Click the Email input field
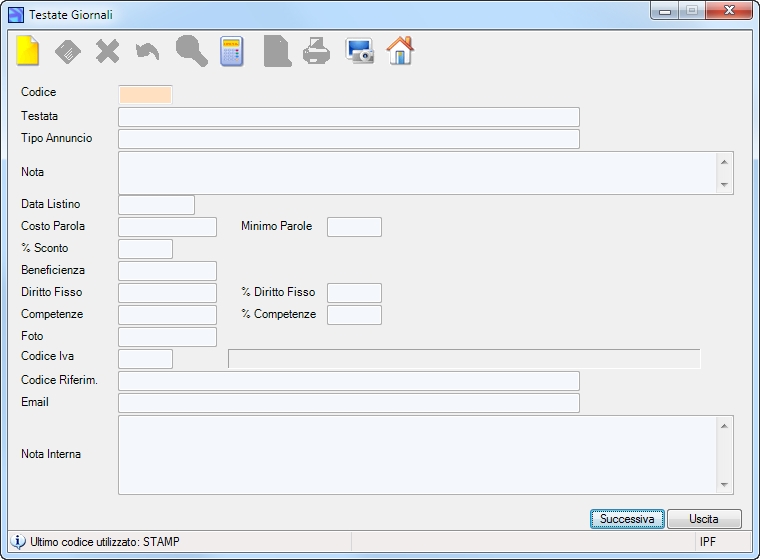The image size is (760, 560). pyautogui.click(x=349, y=403)
